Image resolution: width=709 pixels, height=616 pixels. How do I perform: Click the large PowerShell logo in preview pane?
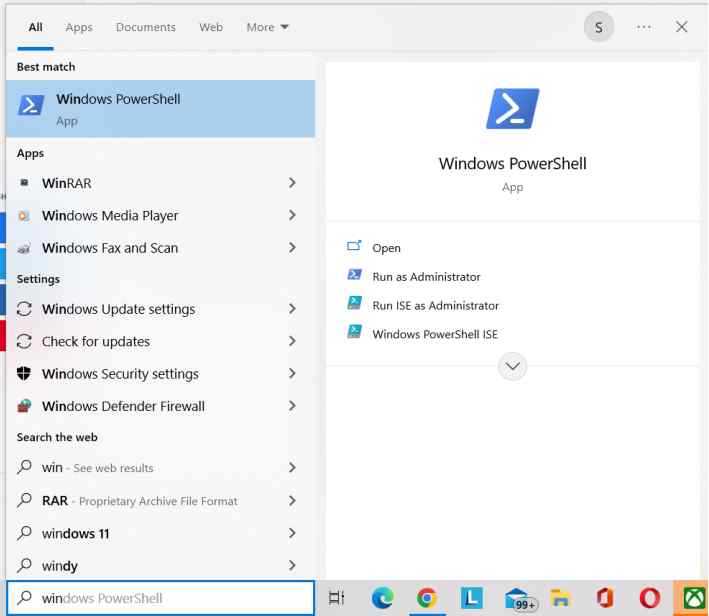point(512,109)
